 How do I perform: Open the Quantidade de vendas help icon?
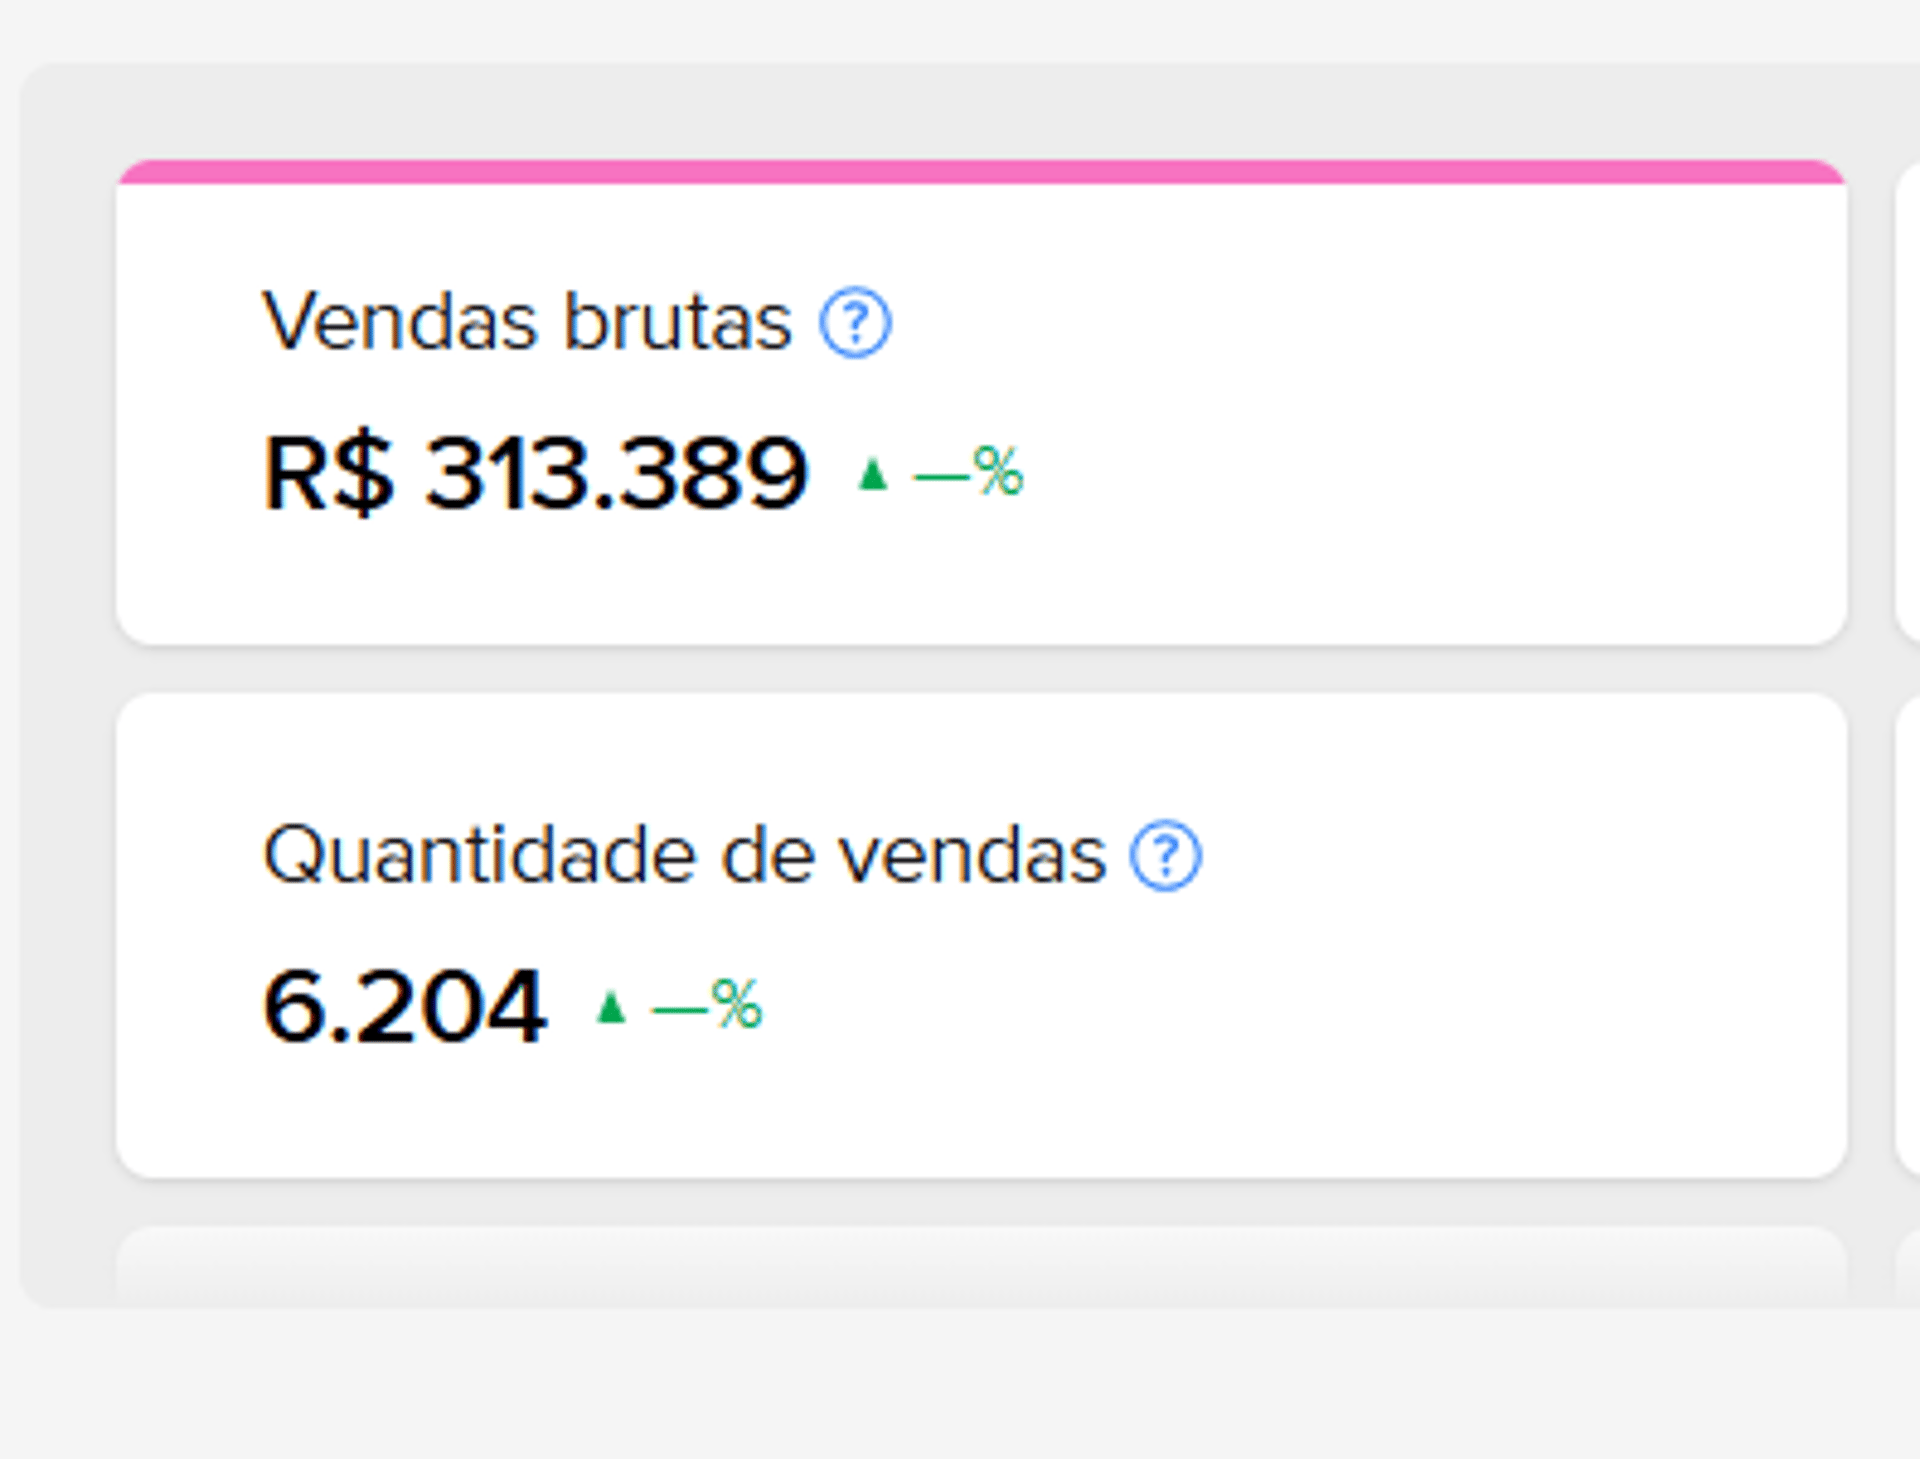tap(1165, 855)
